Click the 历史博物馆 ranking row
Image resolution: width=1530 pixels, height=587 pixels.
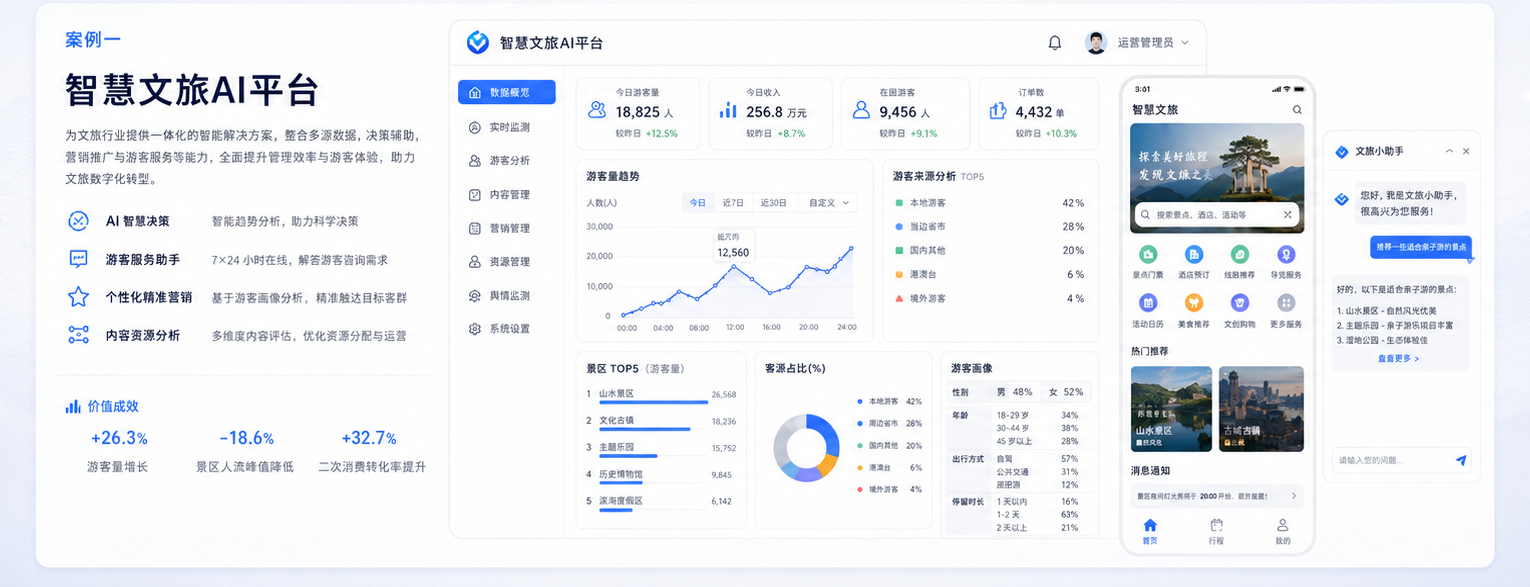661,477
